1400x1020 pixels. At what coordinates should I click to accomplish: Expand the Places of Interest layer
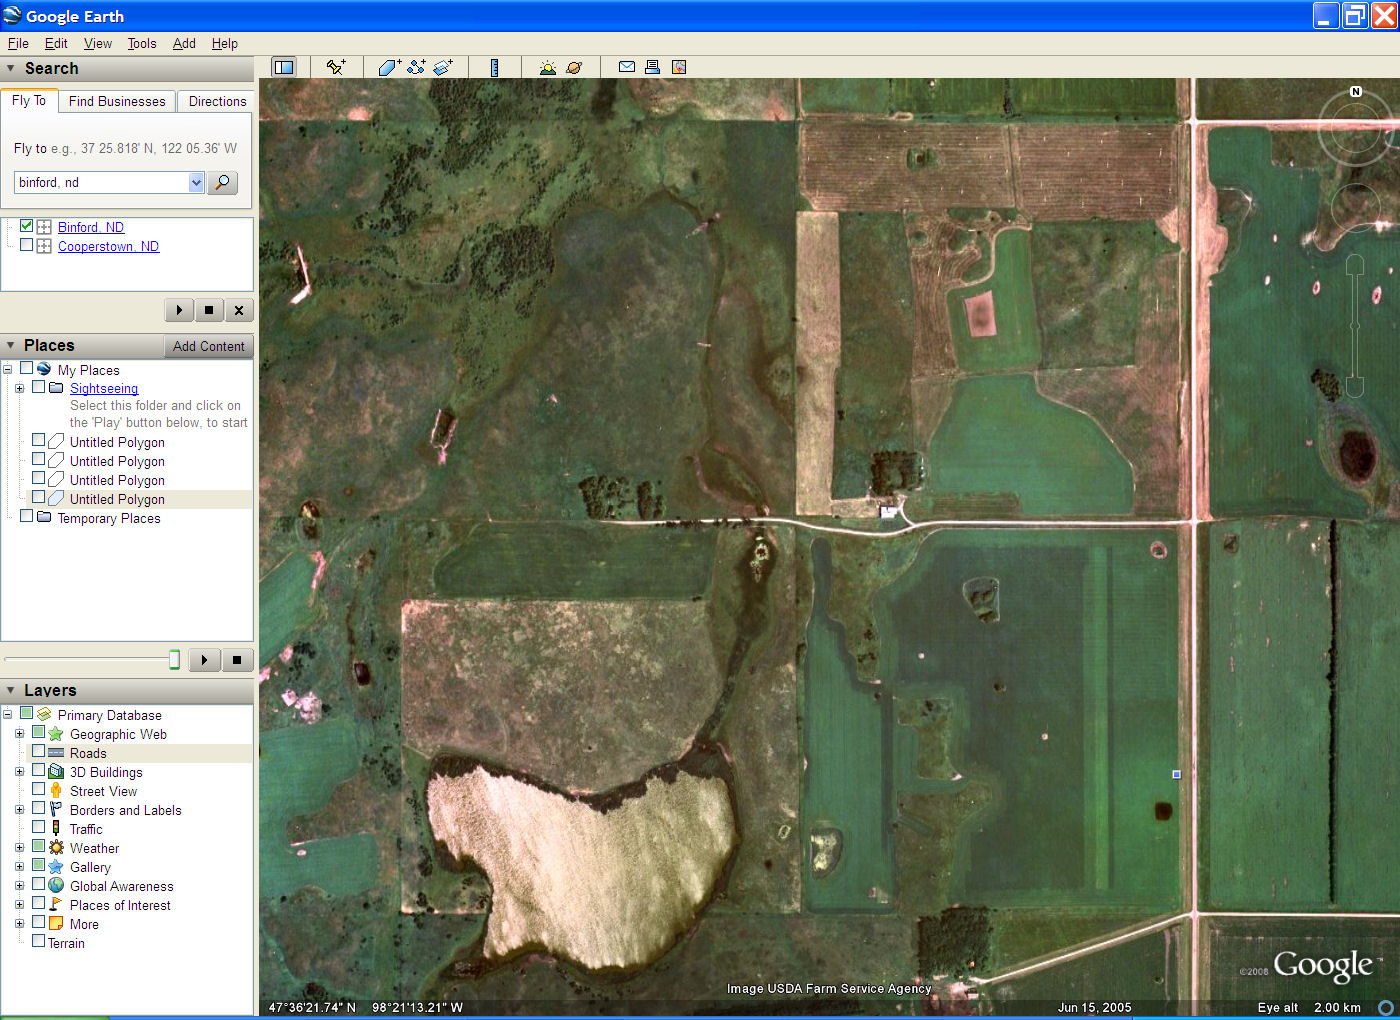pyautogui.click(x=19, y=905)
